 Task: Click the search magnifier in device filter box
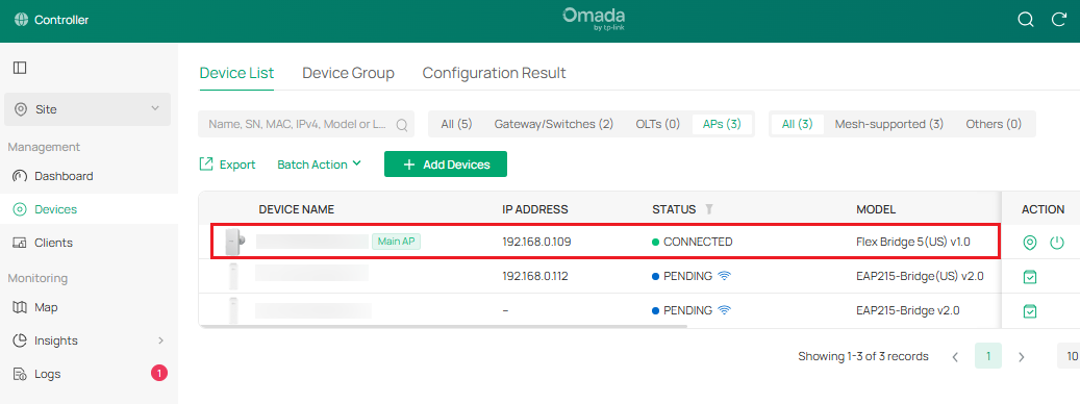pos(402,125)
